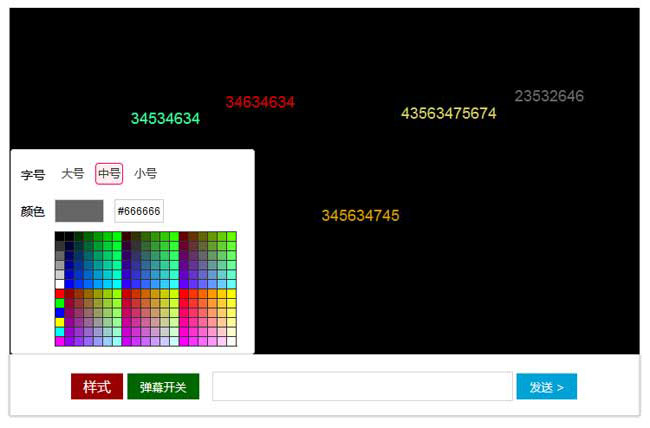
Task: Toggle the 弹幕开关 danmaku switch
Action: [163, 387]
